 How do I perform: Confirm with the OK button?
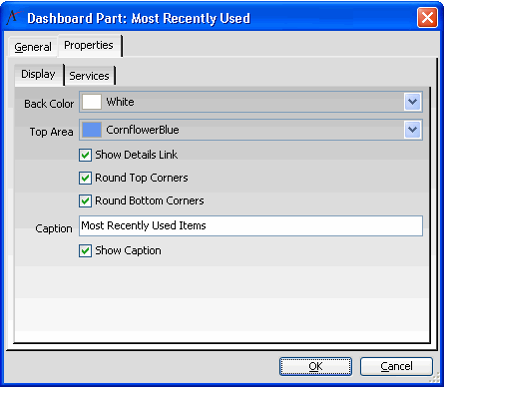tap(315, 366)
